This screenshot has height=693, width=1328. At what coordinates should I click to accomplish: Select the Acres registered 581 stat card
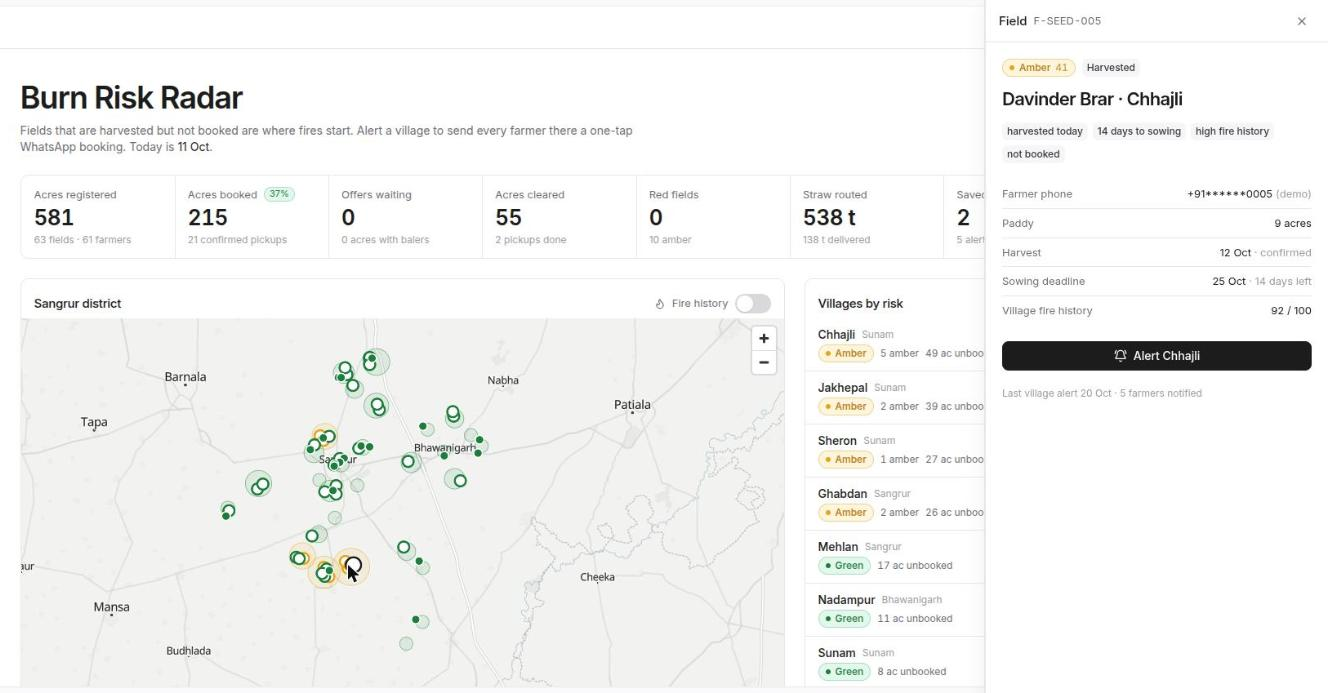[x=98, y=217]
